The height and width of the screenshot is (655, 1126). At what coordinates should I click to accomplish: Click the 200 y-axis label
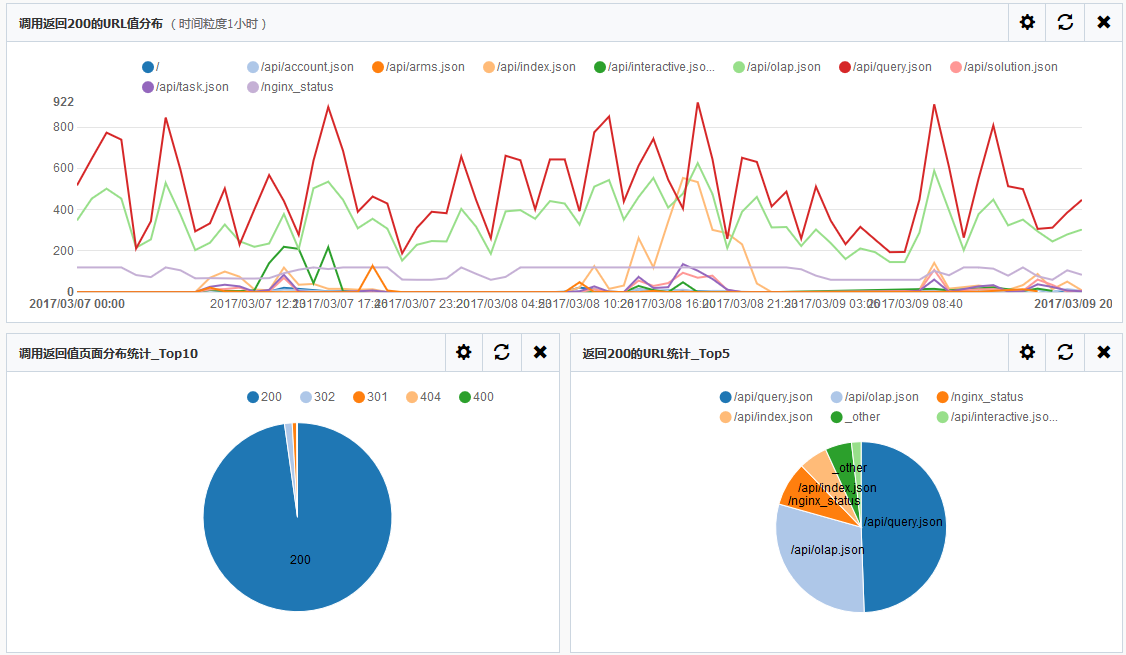pyautogui.click(x=63, y=251)
